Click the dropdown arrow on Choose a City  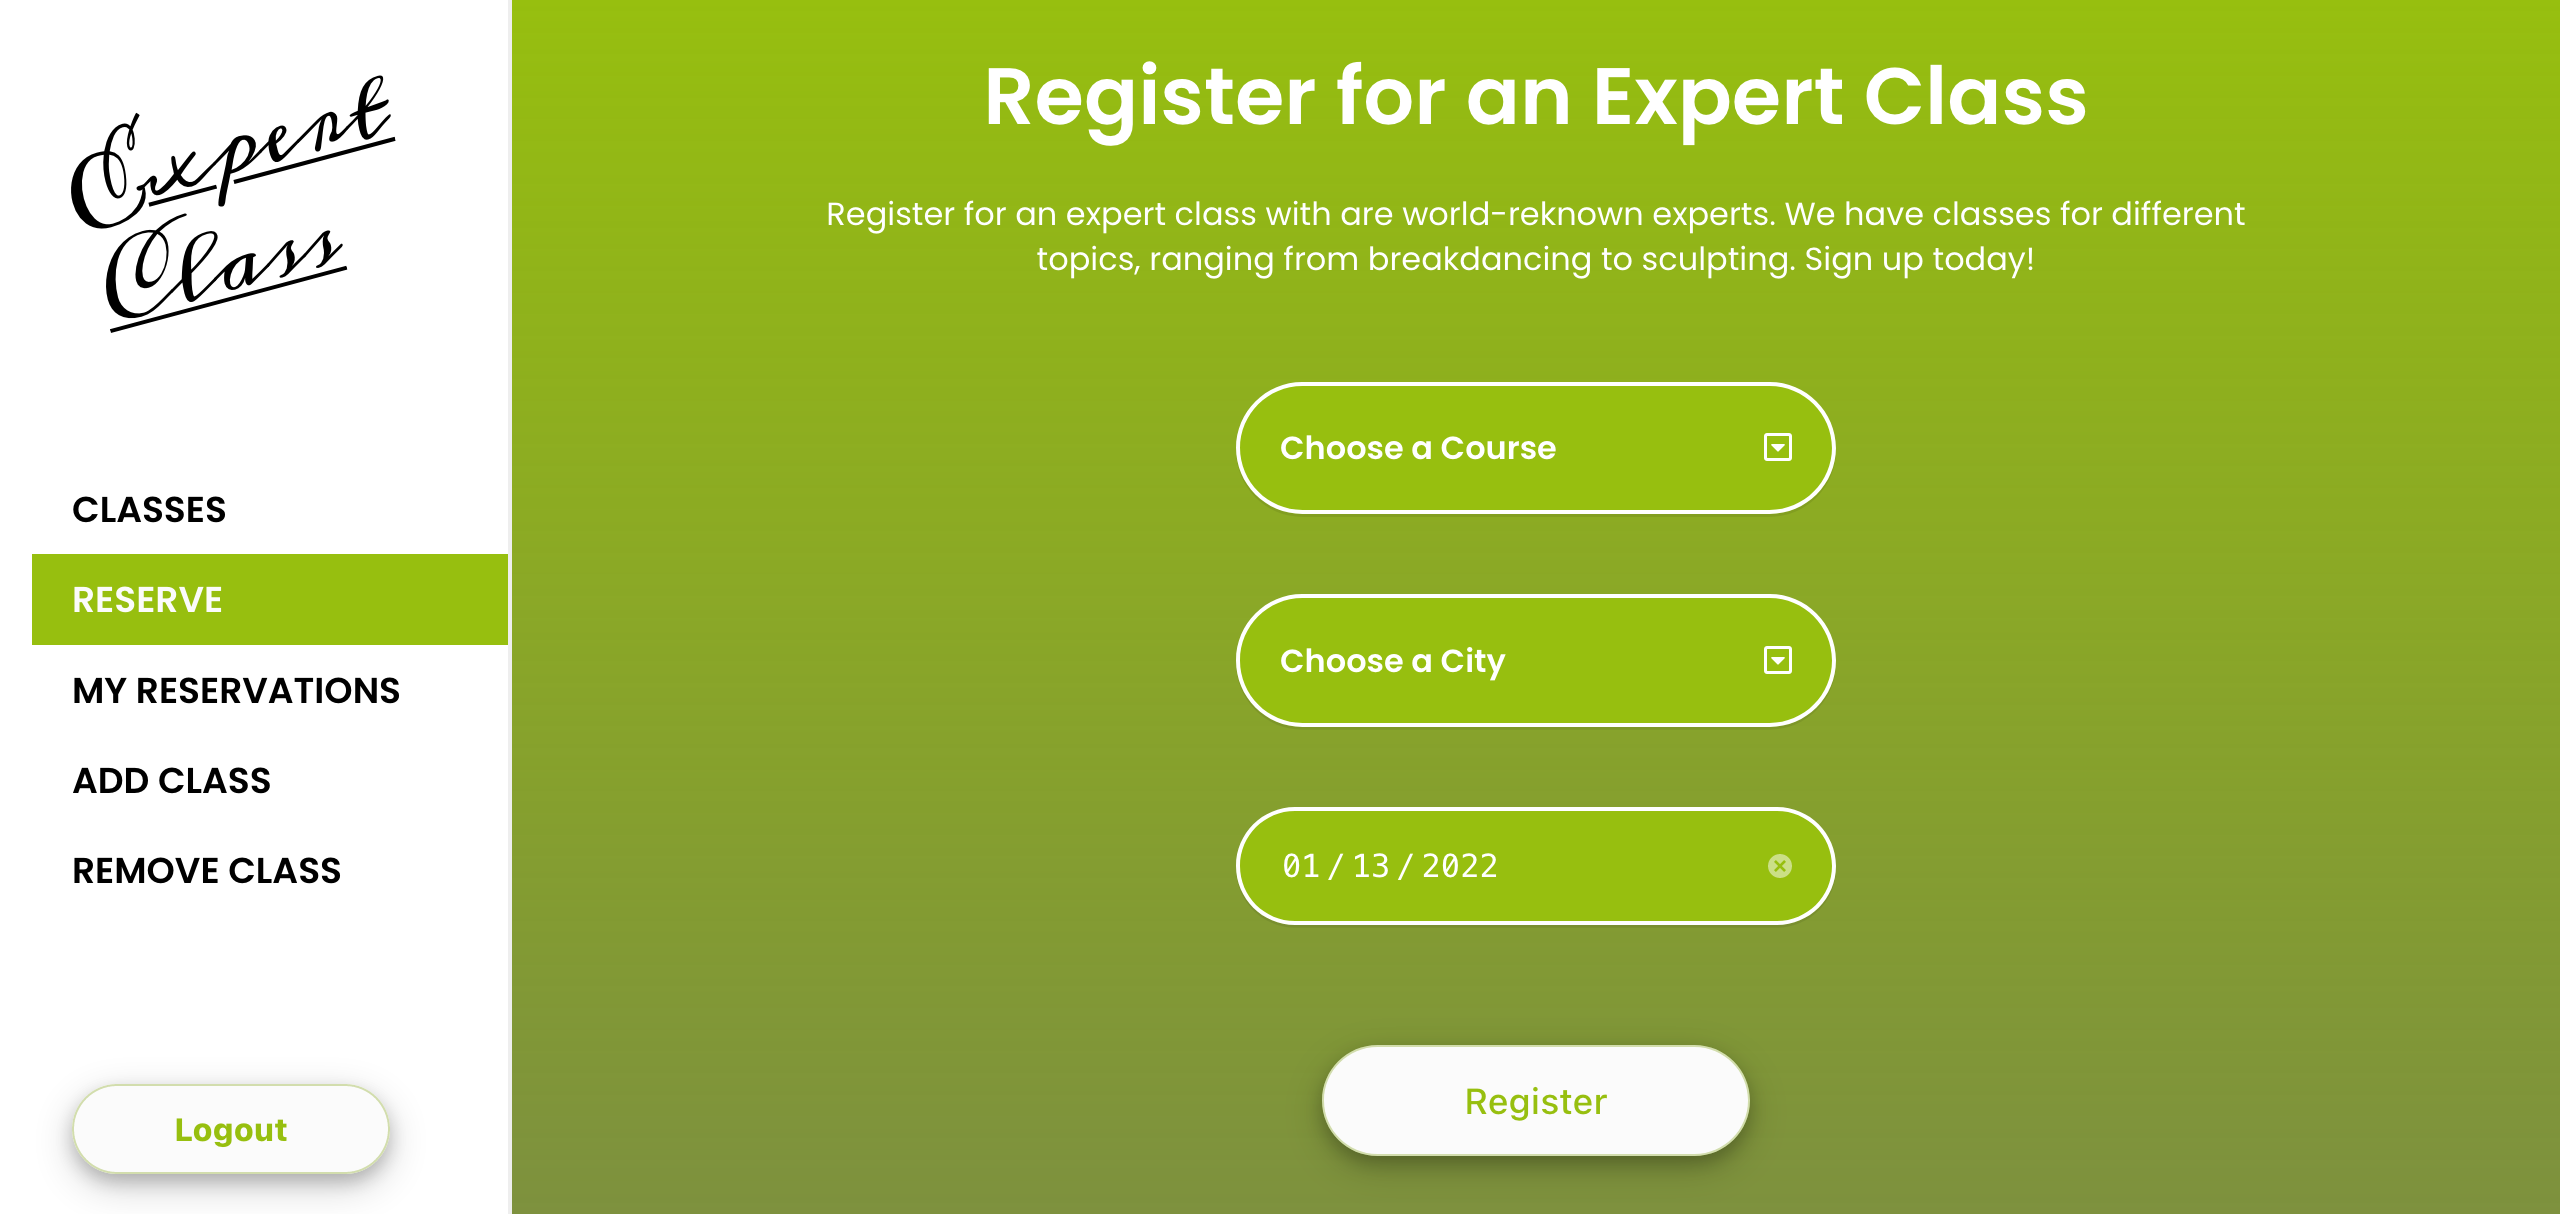point(1778,659)
